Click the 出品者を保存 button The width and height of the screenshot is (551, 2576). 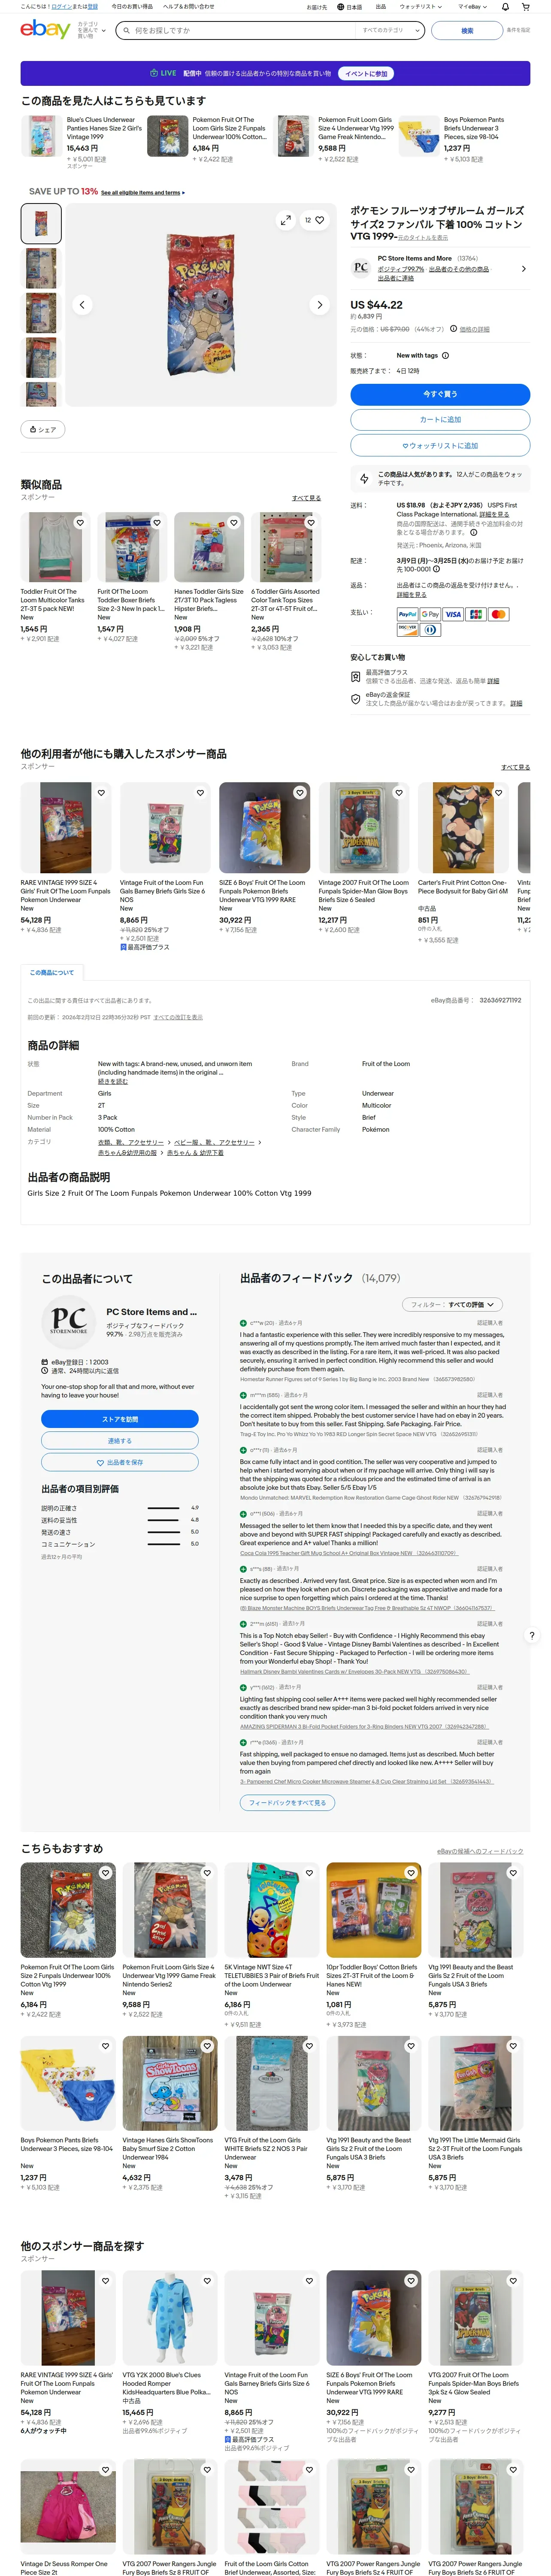click(120, 1462)
